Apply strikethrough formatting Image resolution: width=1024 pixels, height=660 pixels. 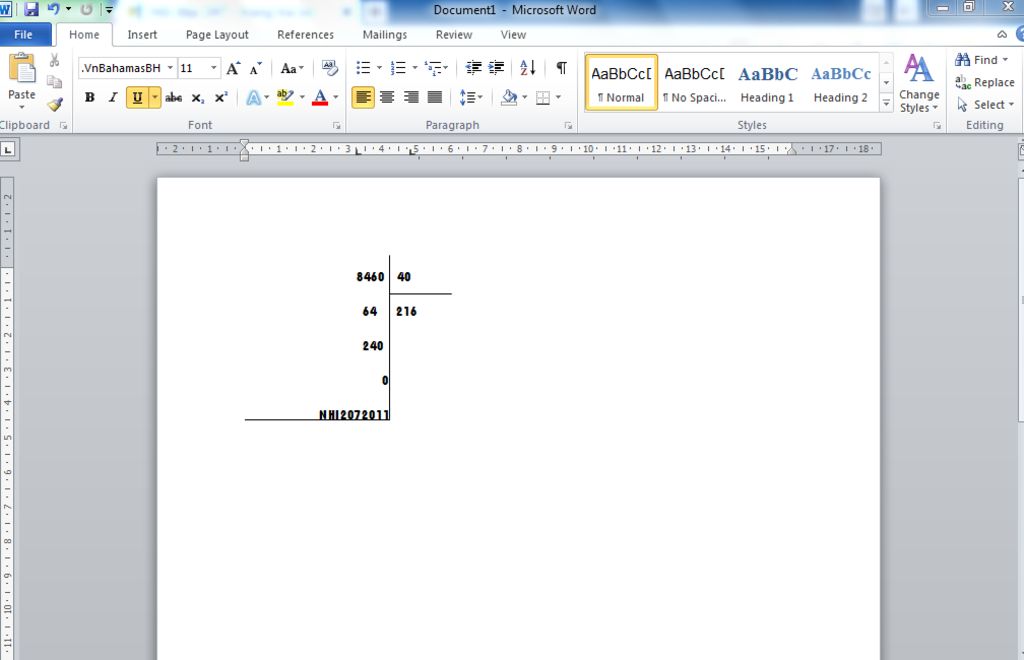pyautogui.click(x=173, y=98)
